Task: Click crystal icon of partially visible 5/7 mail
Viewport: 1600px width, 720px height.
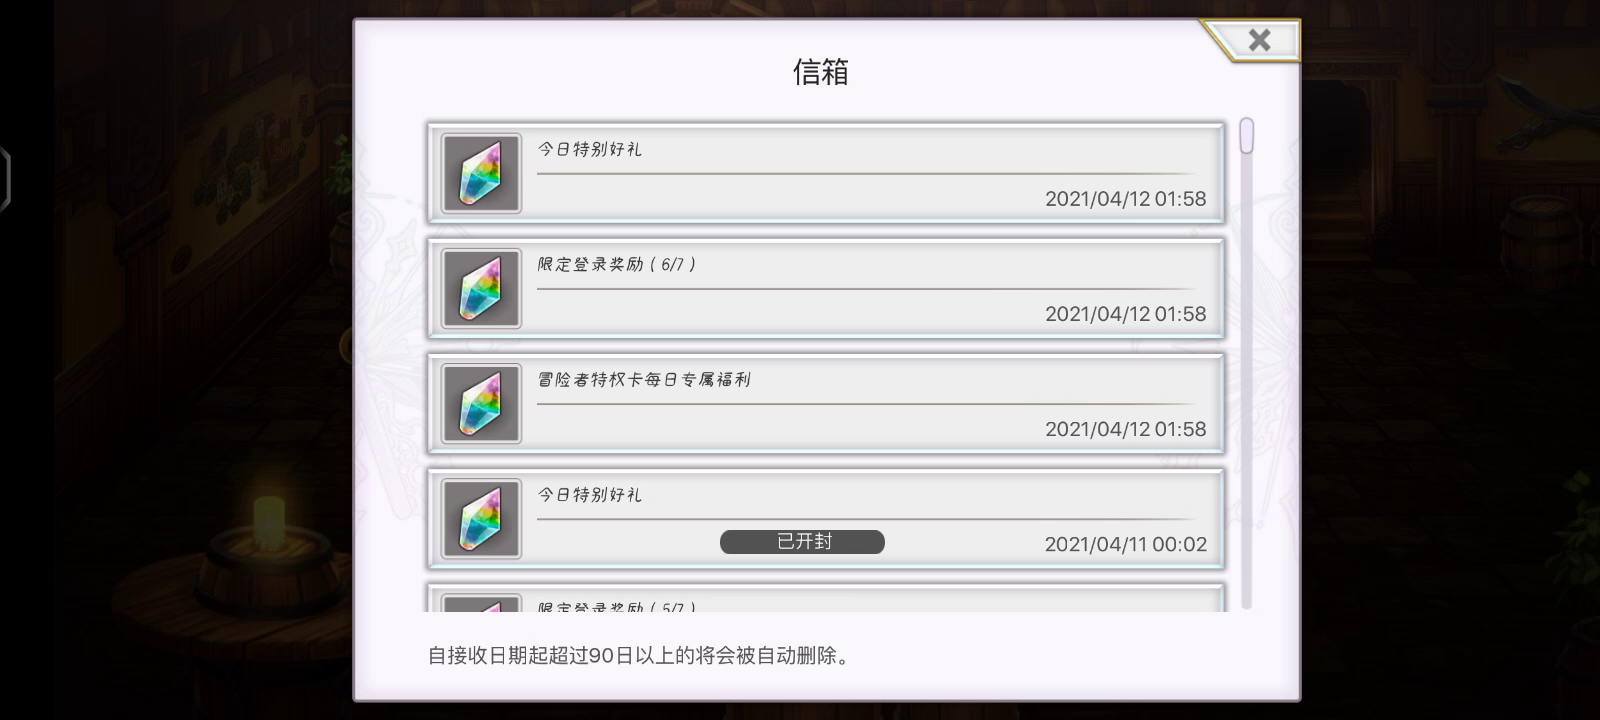Action: click(481, 603)
